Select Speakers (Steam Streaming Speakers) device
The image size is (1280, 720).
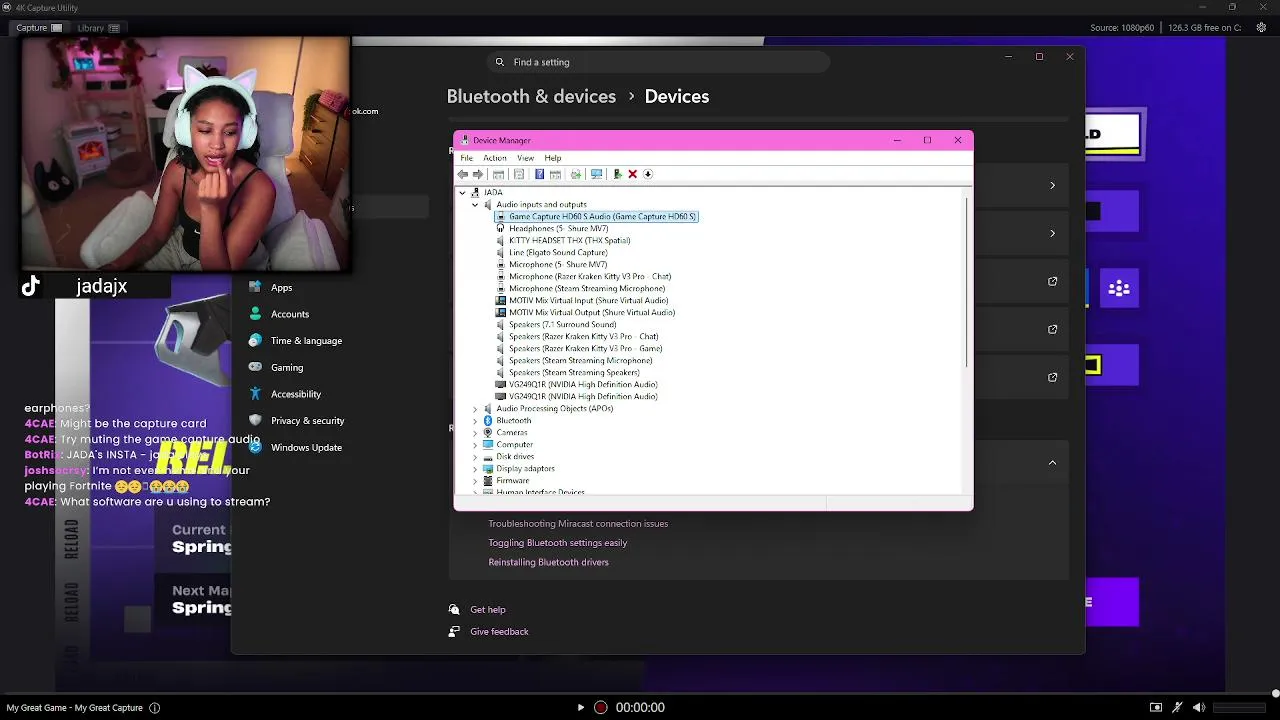[574, 372]
